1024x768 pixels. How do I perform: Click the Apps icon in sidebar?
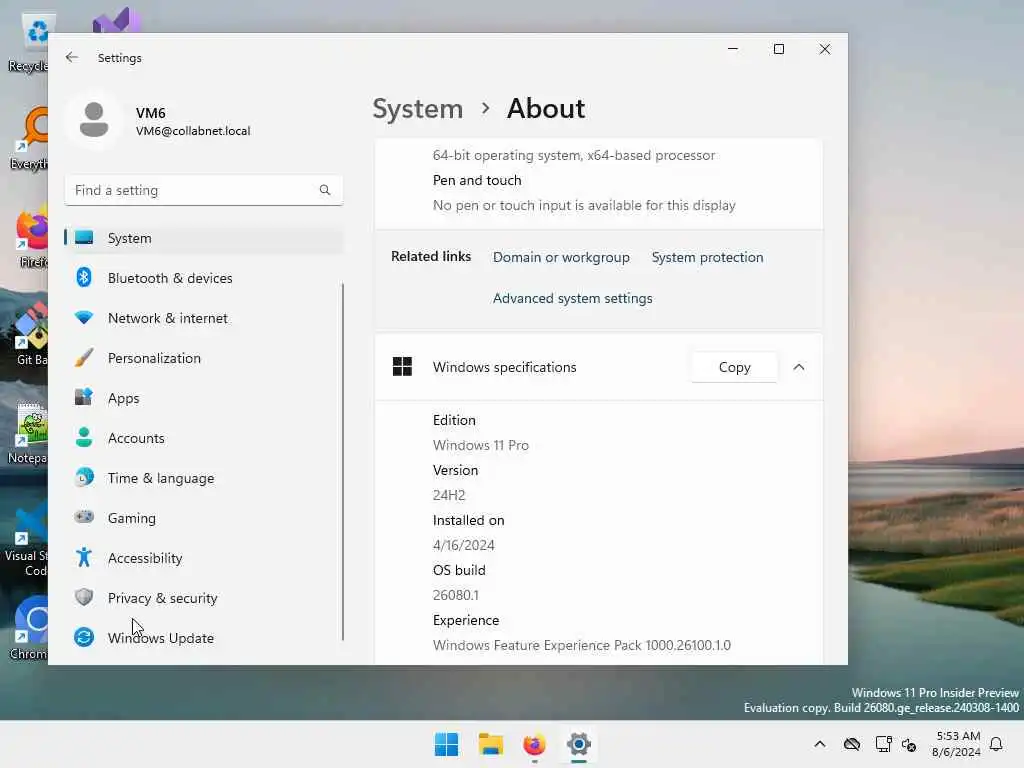point(84,398)
